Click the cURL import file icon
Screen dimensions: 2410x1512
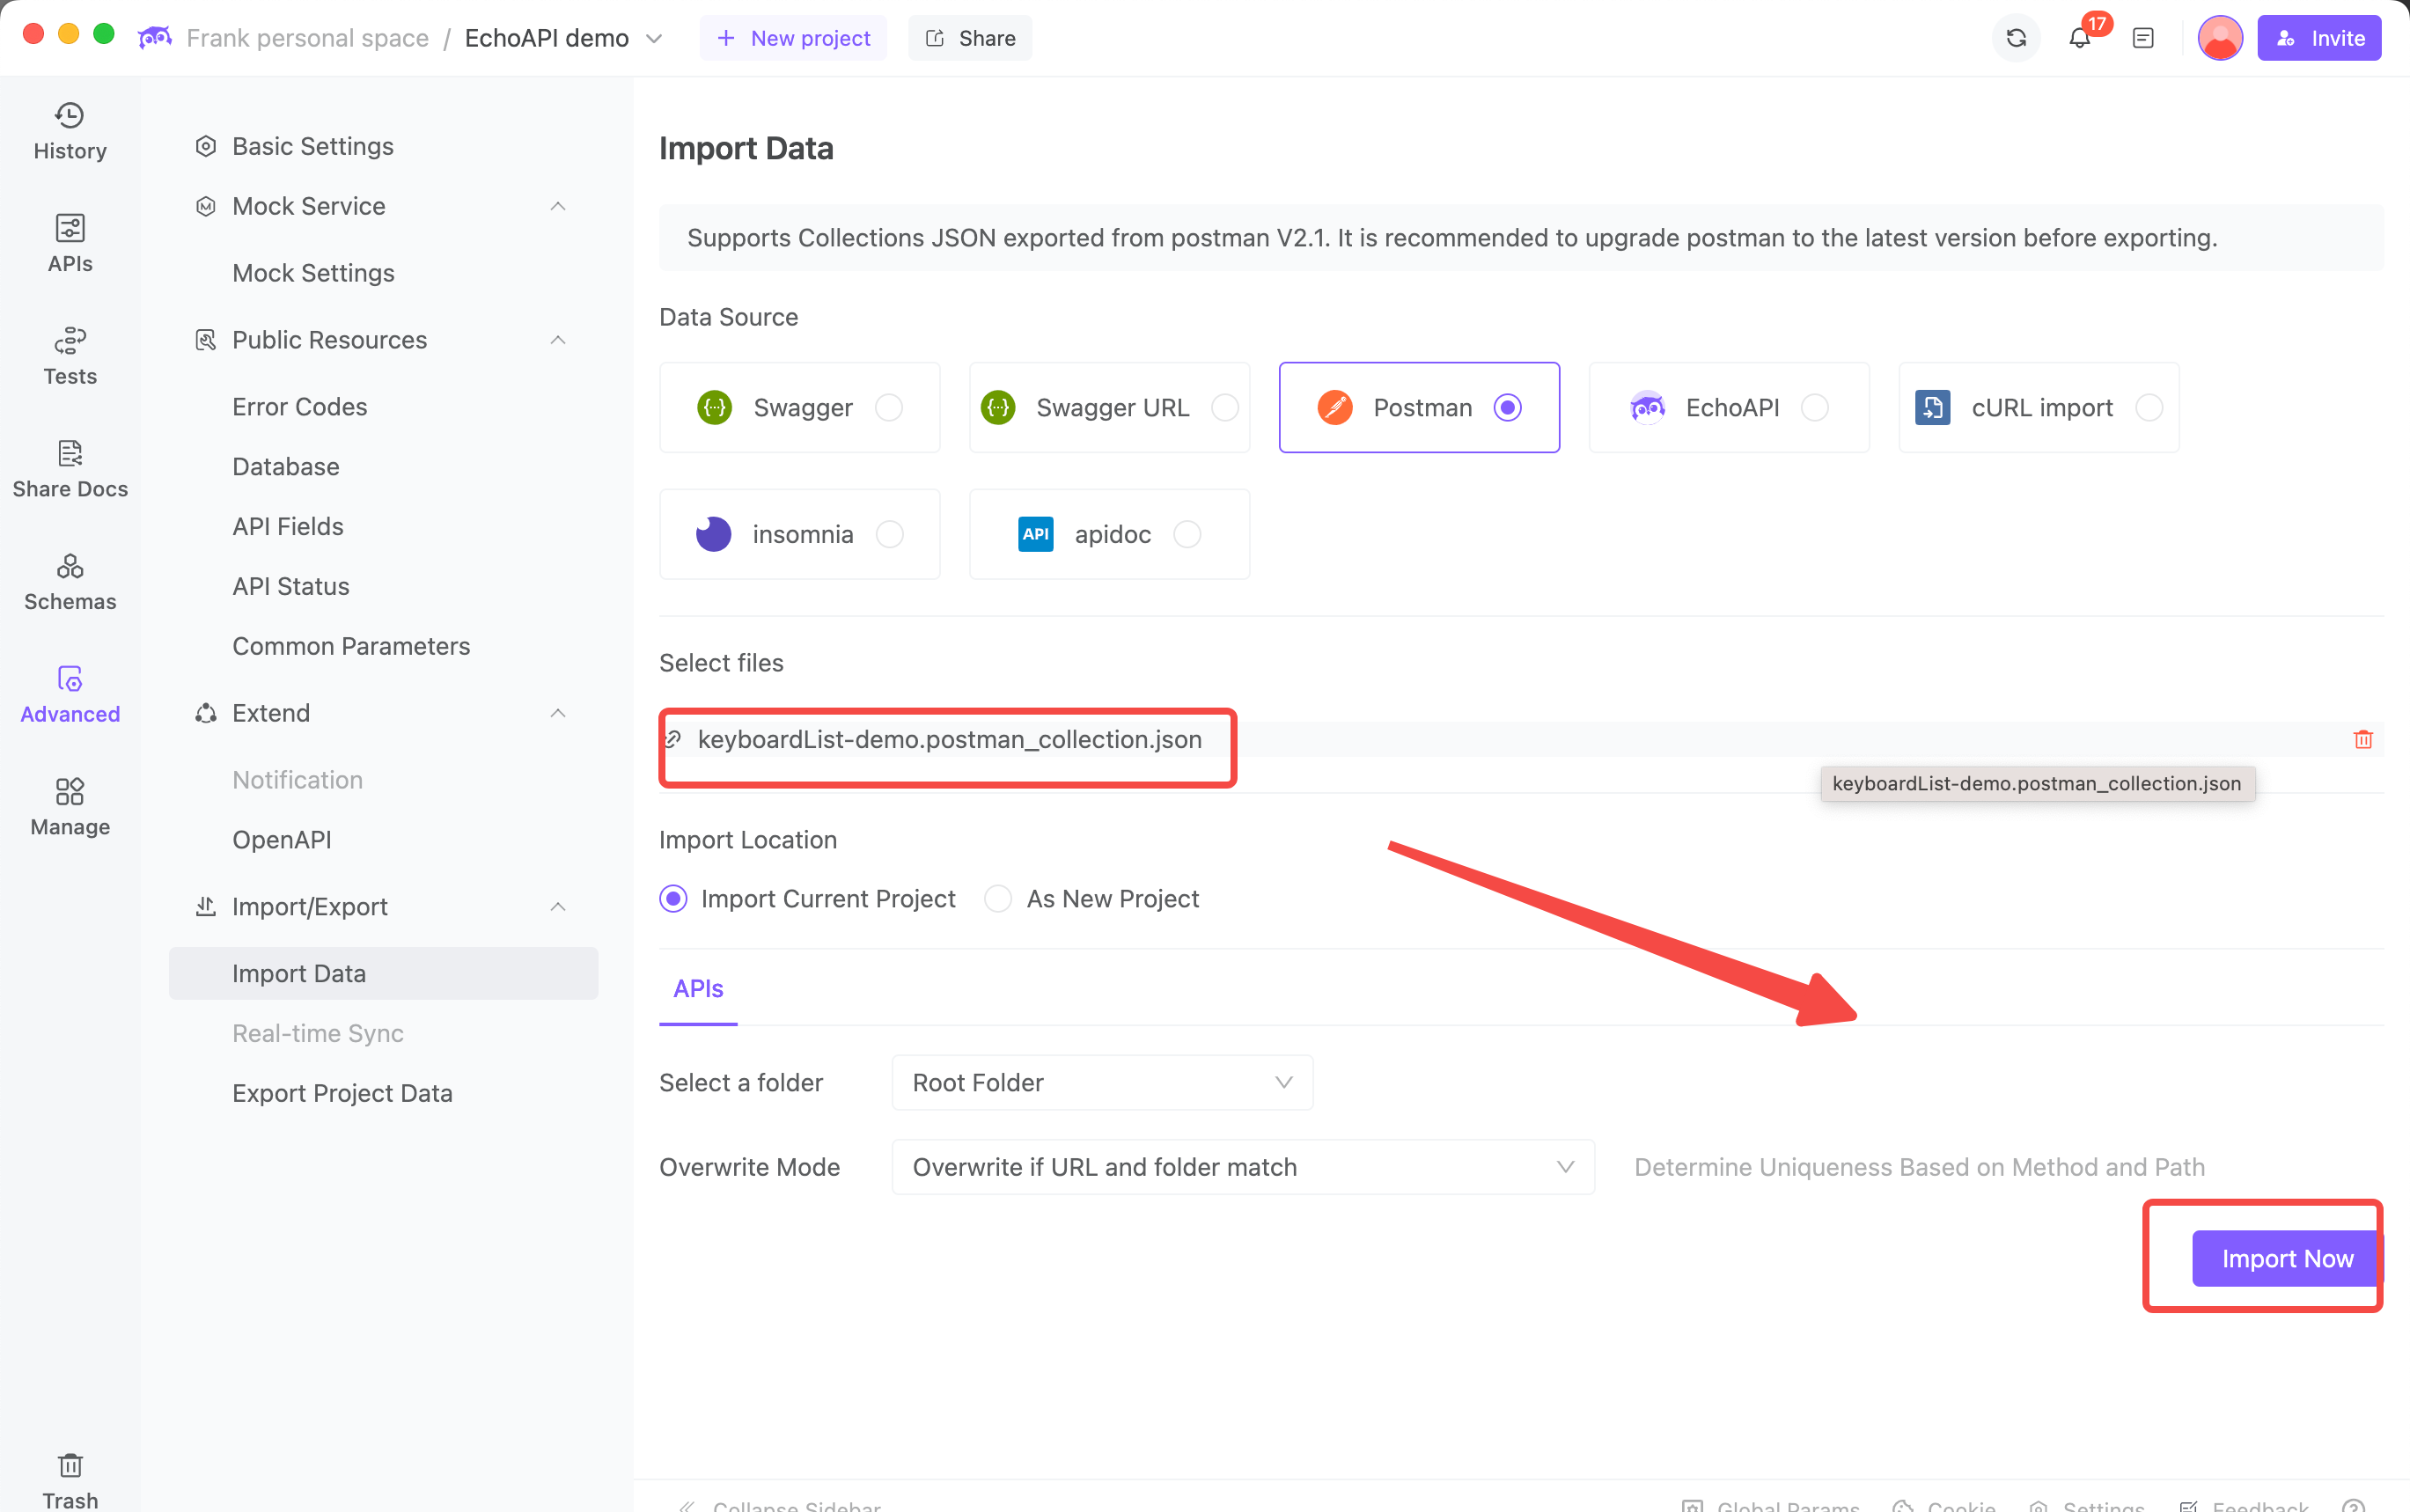(x=1932, y=408)
